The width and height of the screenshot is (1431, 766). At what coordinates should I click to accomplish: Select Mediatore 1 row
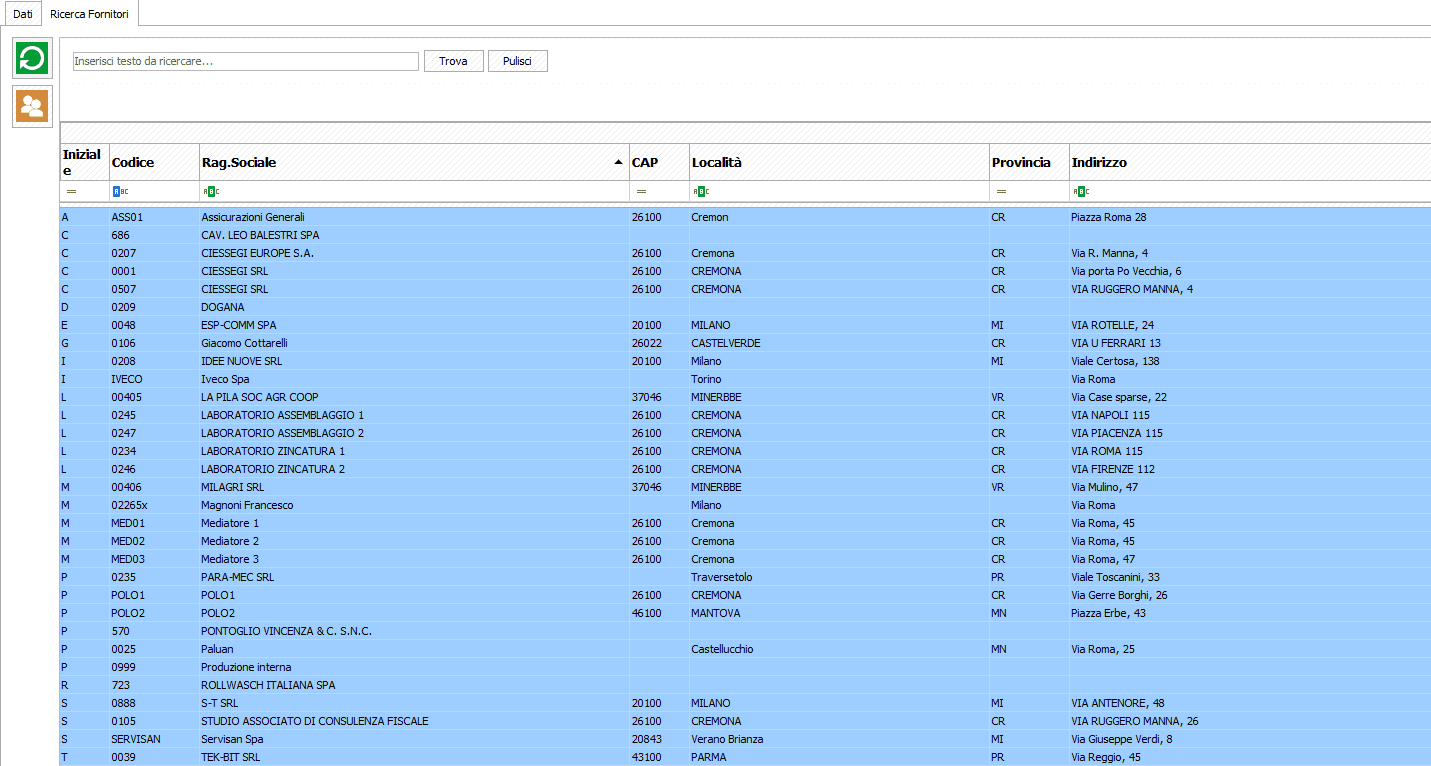pyautogui.click(x=745, y=523)
